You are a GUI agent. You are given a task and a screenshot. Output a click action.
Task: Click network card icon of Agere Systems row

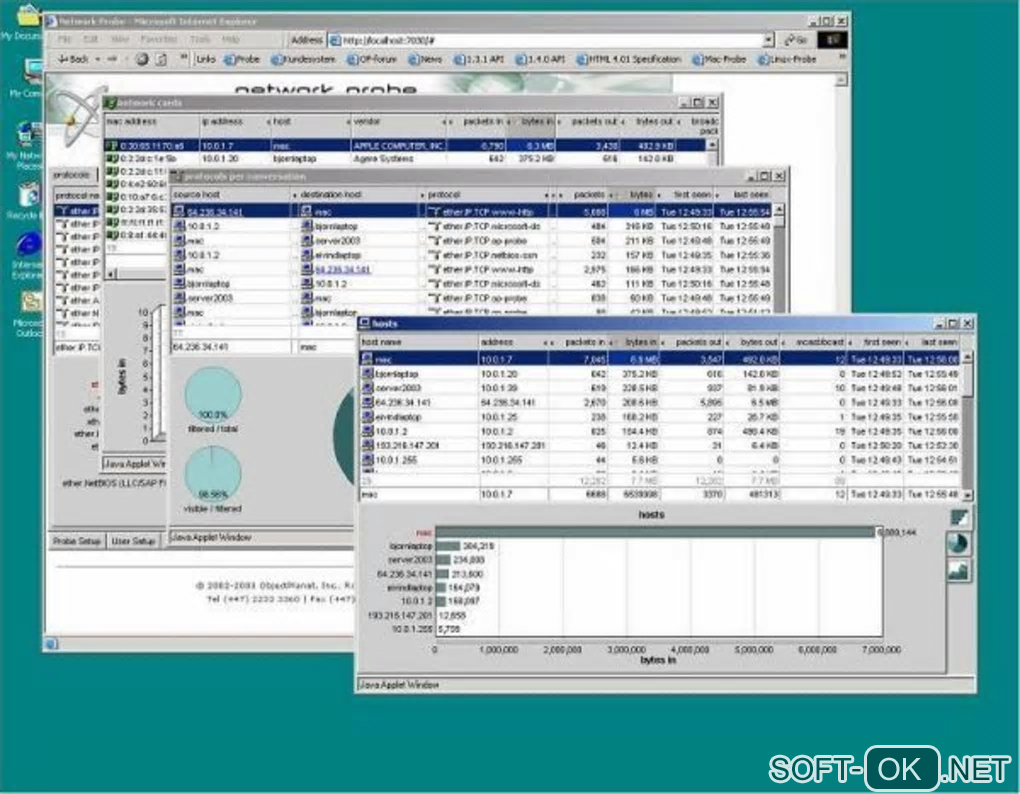point(112,158)
